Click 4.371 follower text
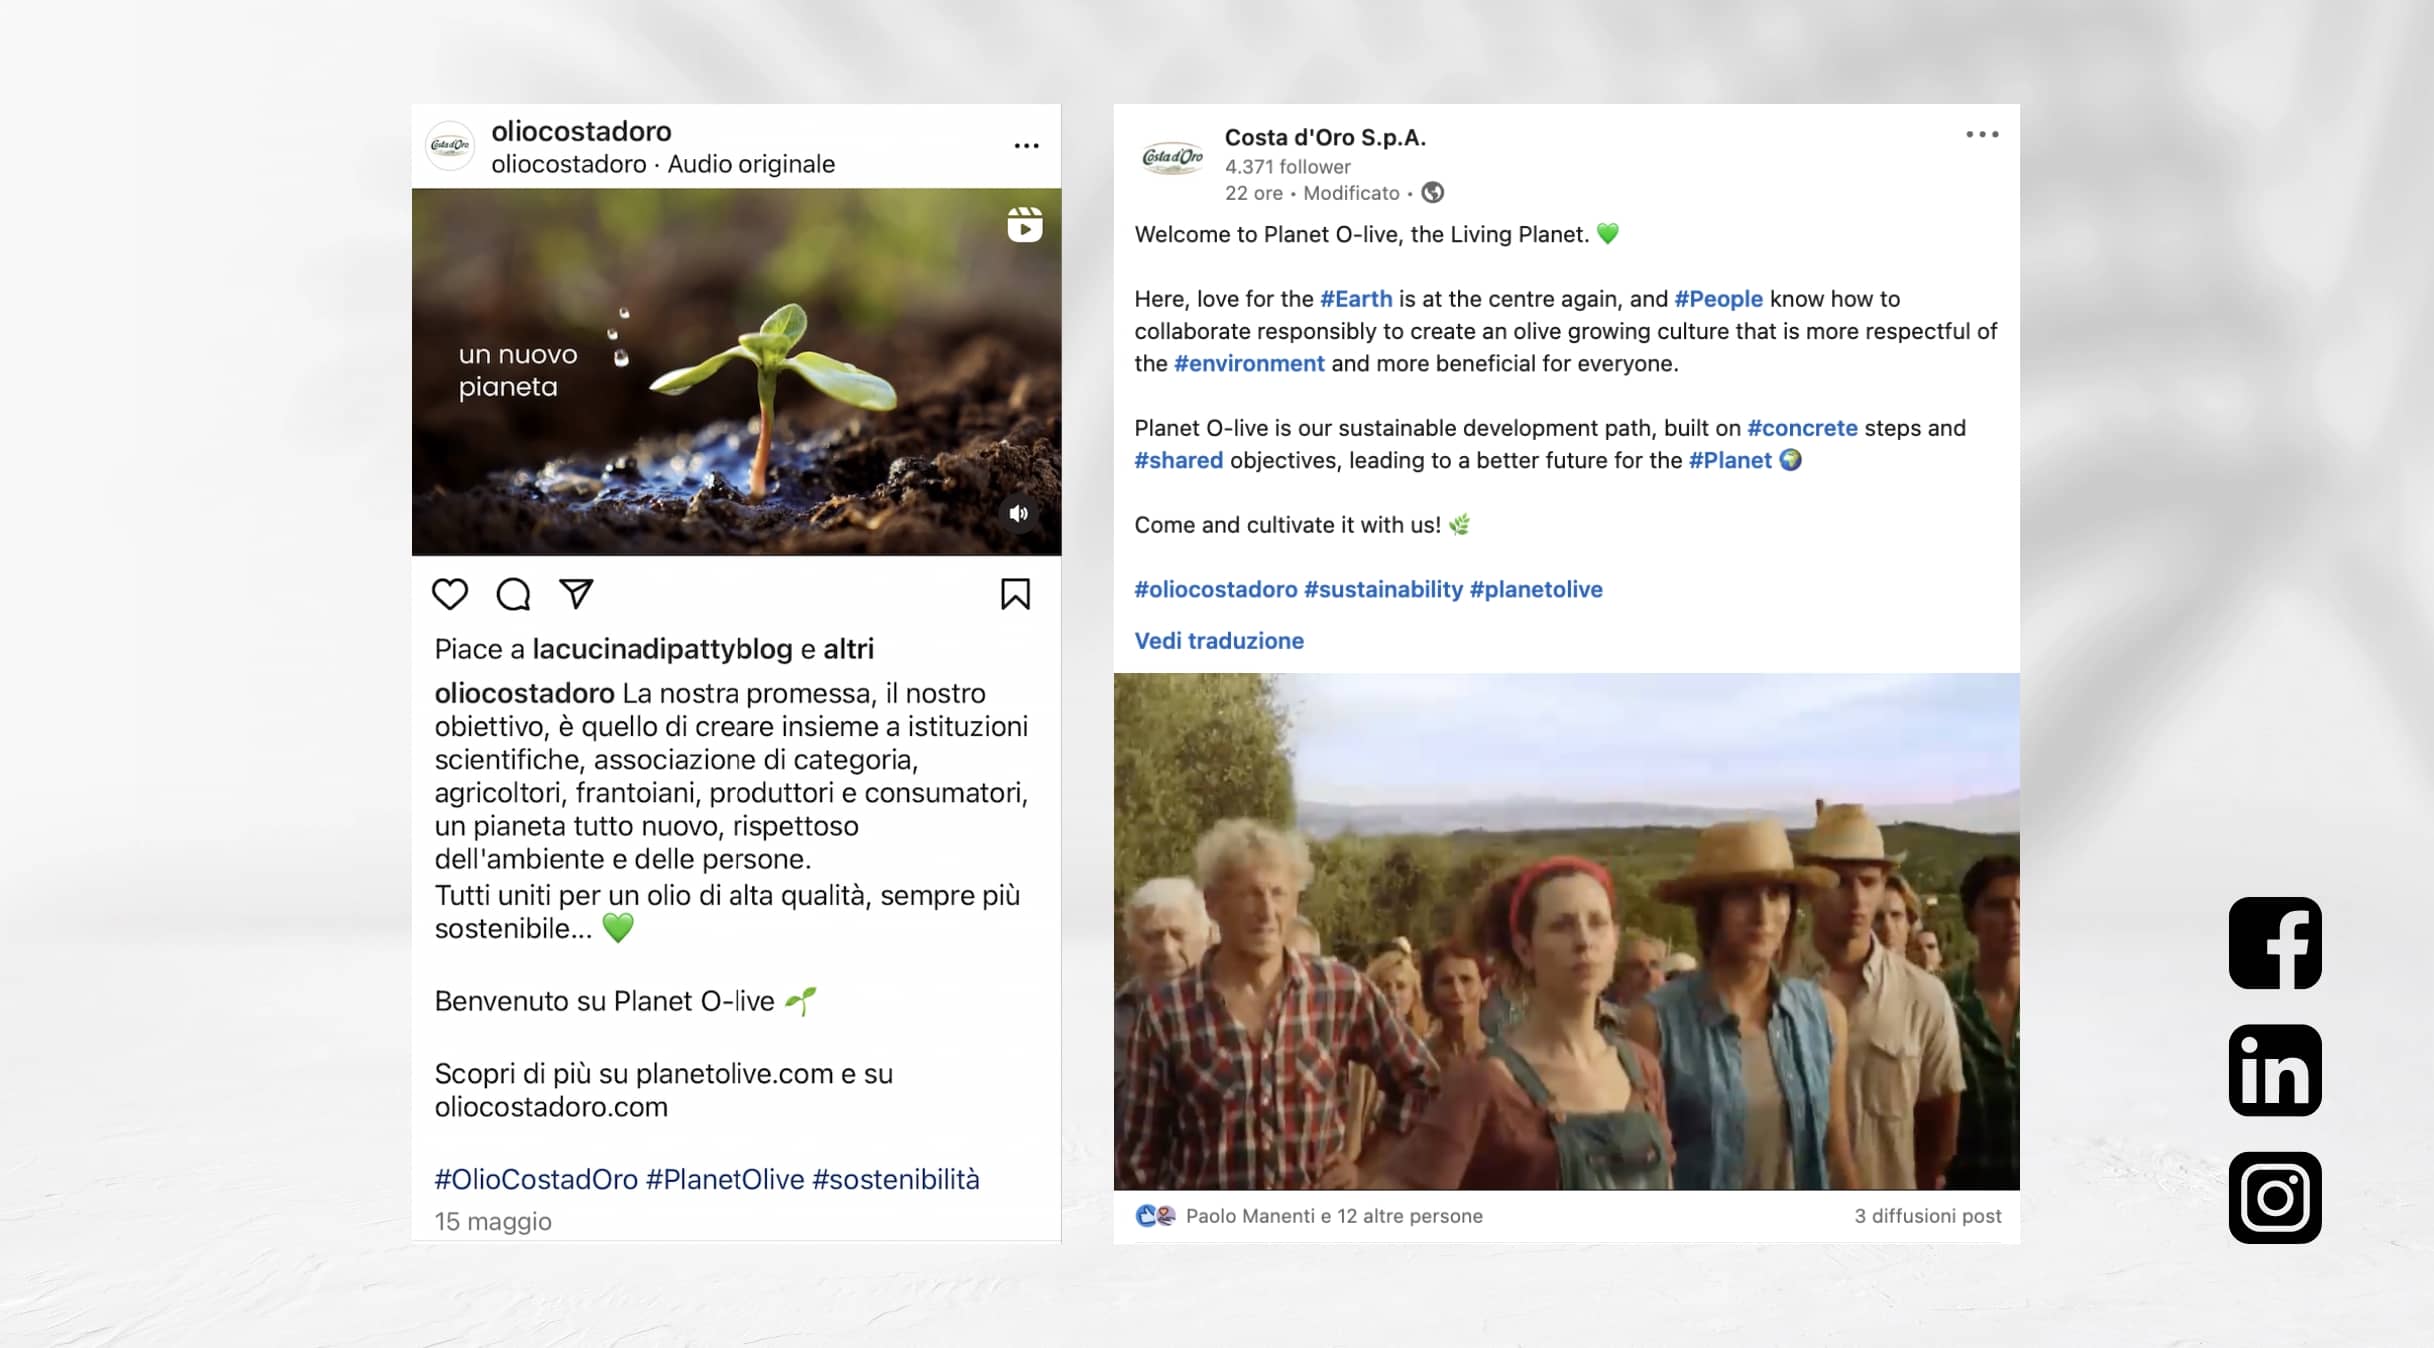Image resolution: width=2434 pixels, height=1348 pixels. (1288, 167)
